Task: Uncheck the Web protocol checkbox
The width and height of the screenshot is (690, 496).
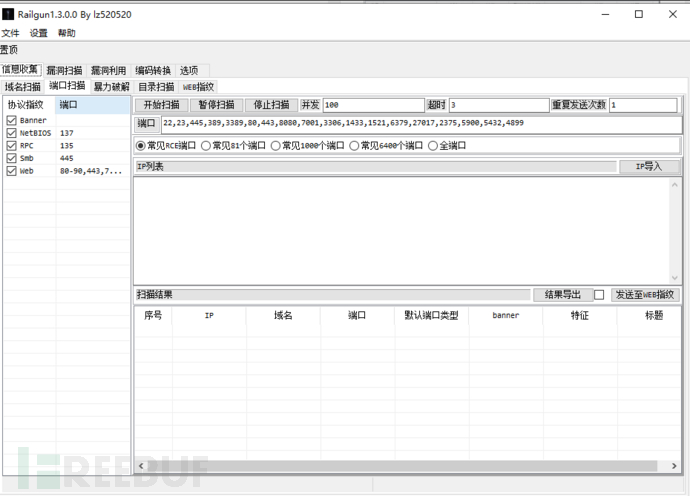Action: 12,171
